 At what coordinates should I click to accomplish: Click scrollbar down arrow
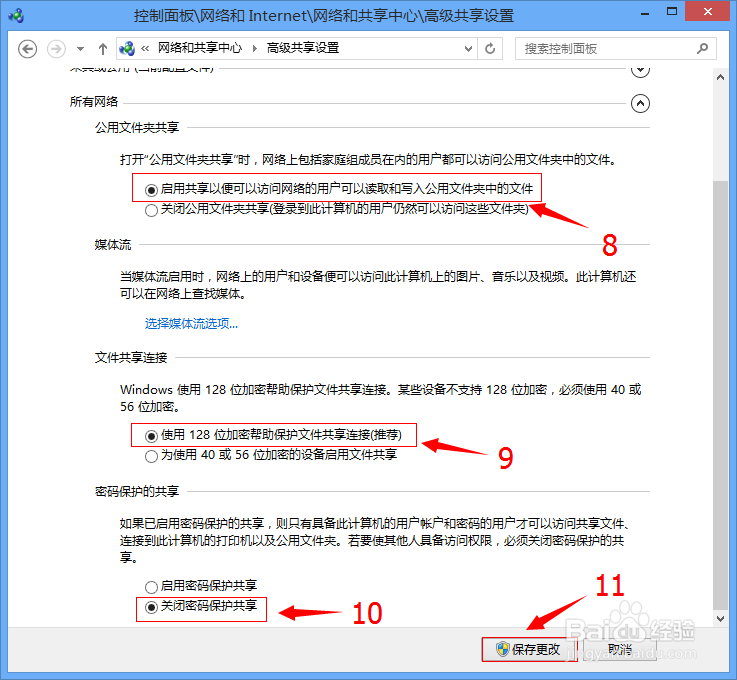[721, 618]
